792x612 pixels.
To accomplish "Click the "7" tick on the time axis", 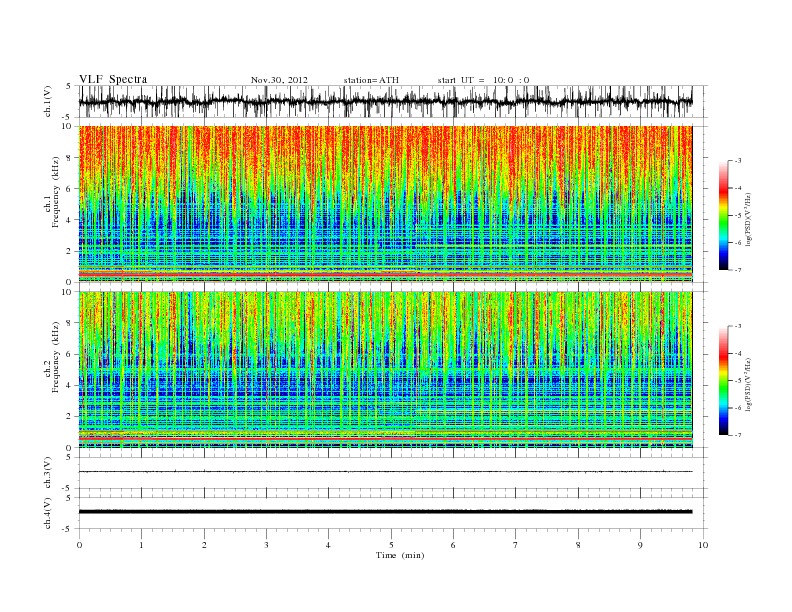I will (516, 545).
